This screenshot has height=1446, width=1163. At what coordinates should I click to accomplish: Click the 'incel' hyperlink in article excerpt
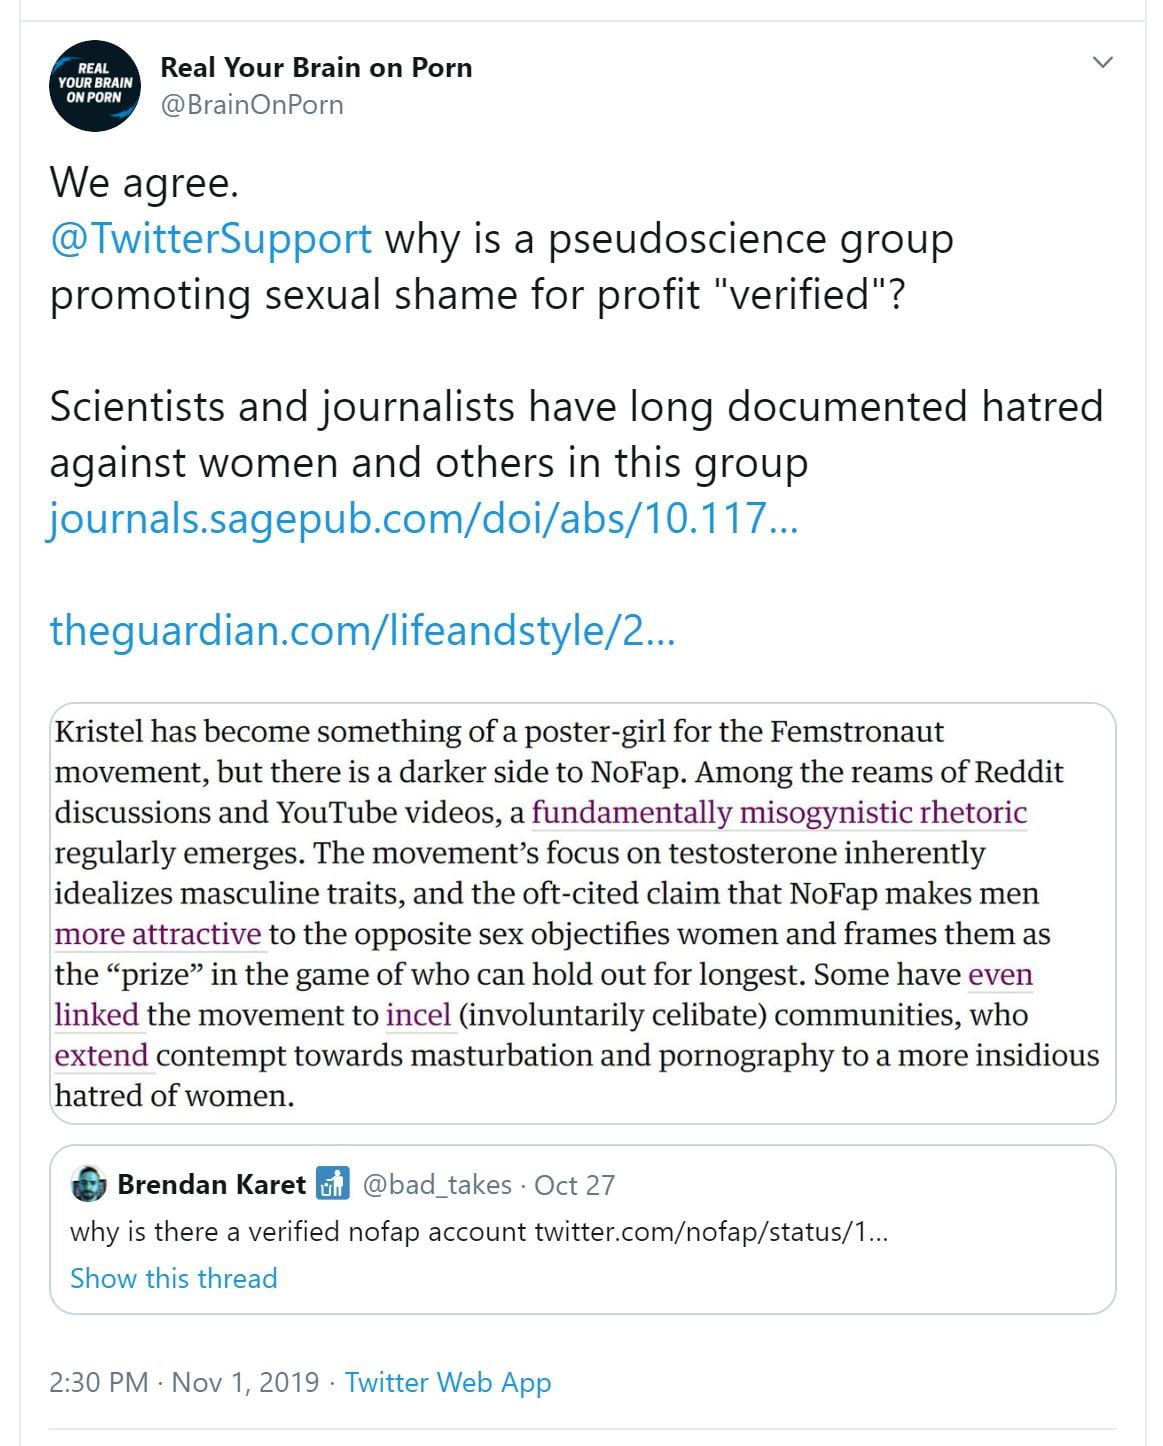pos(419,1015)
